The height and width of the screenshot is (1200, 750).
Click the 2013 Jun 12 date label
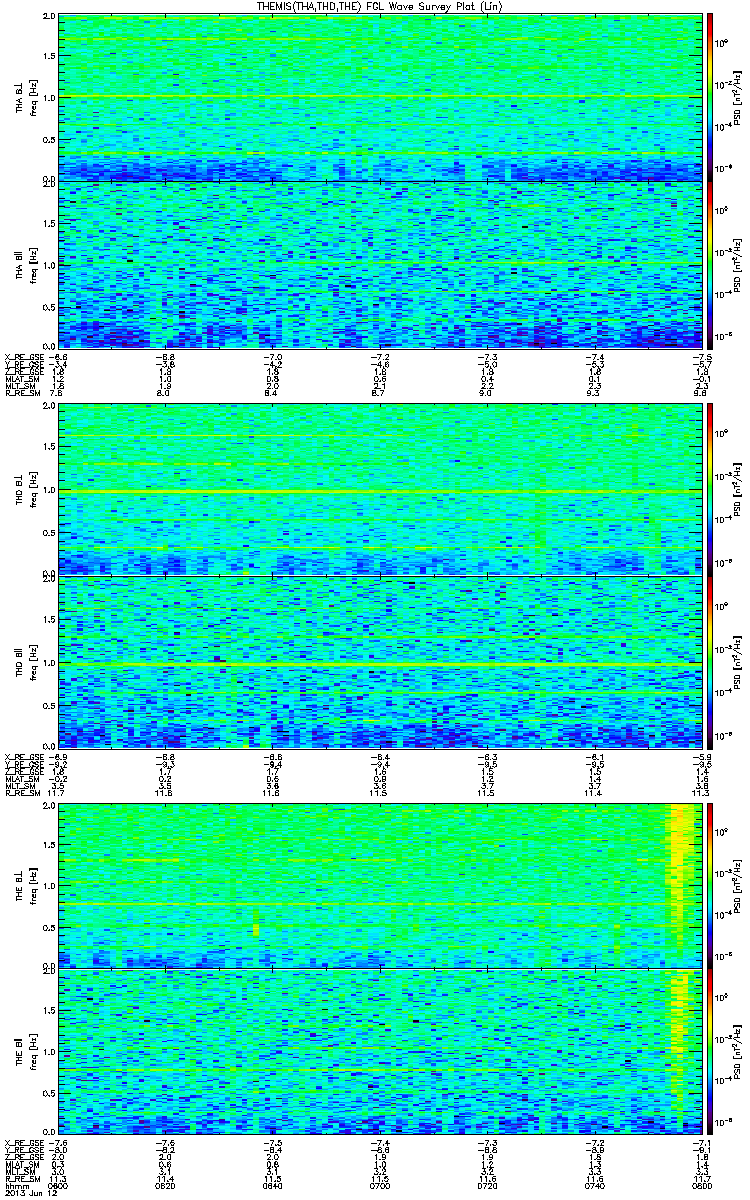(x=26, y=1195)
